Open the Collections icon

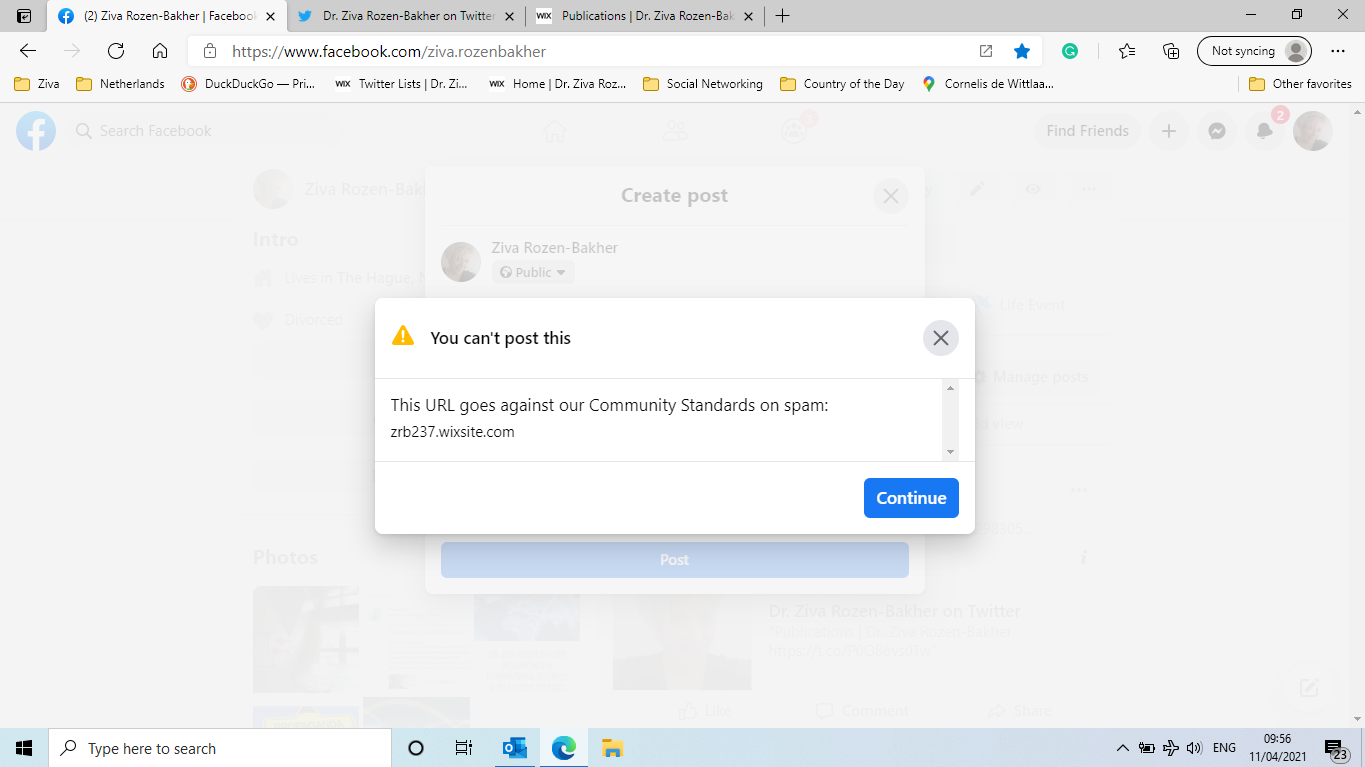pos(1171,51)
